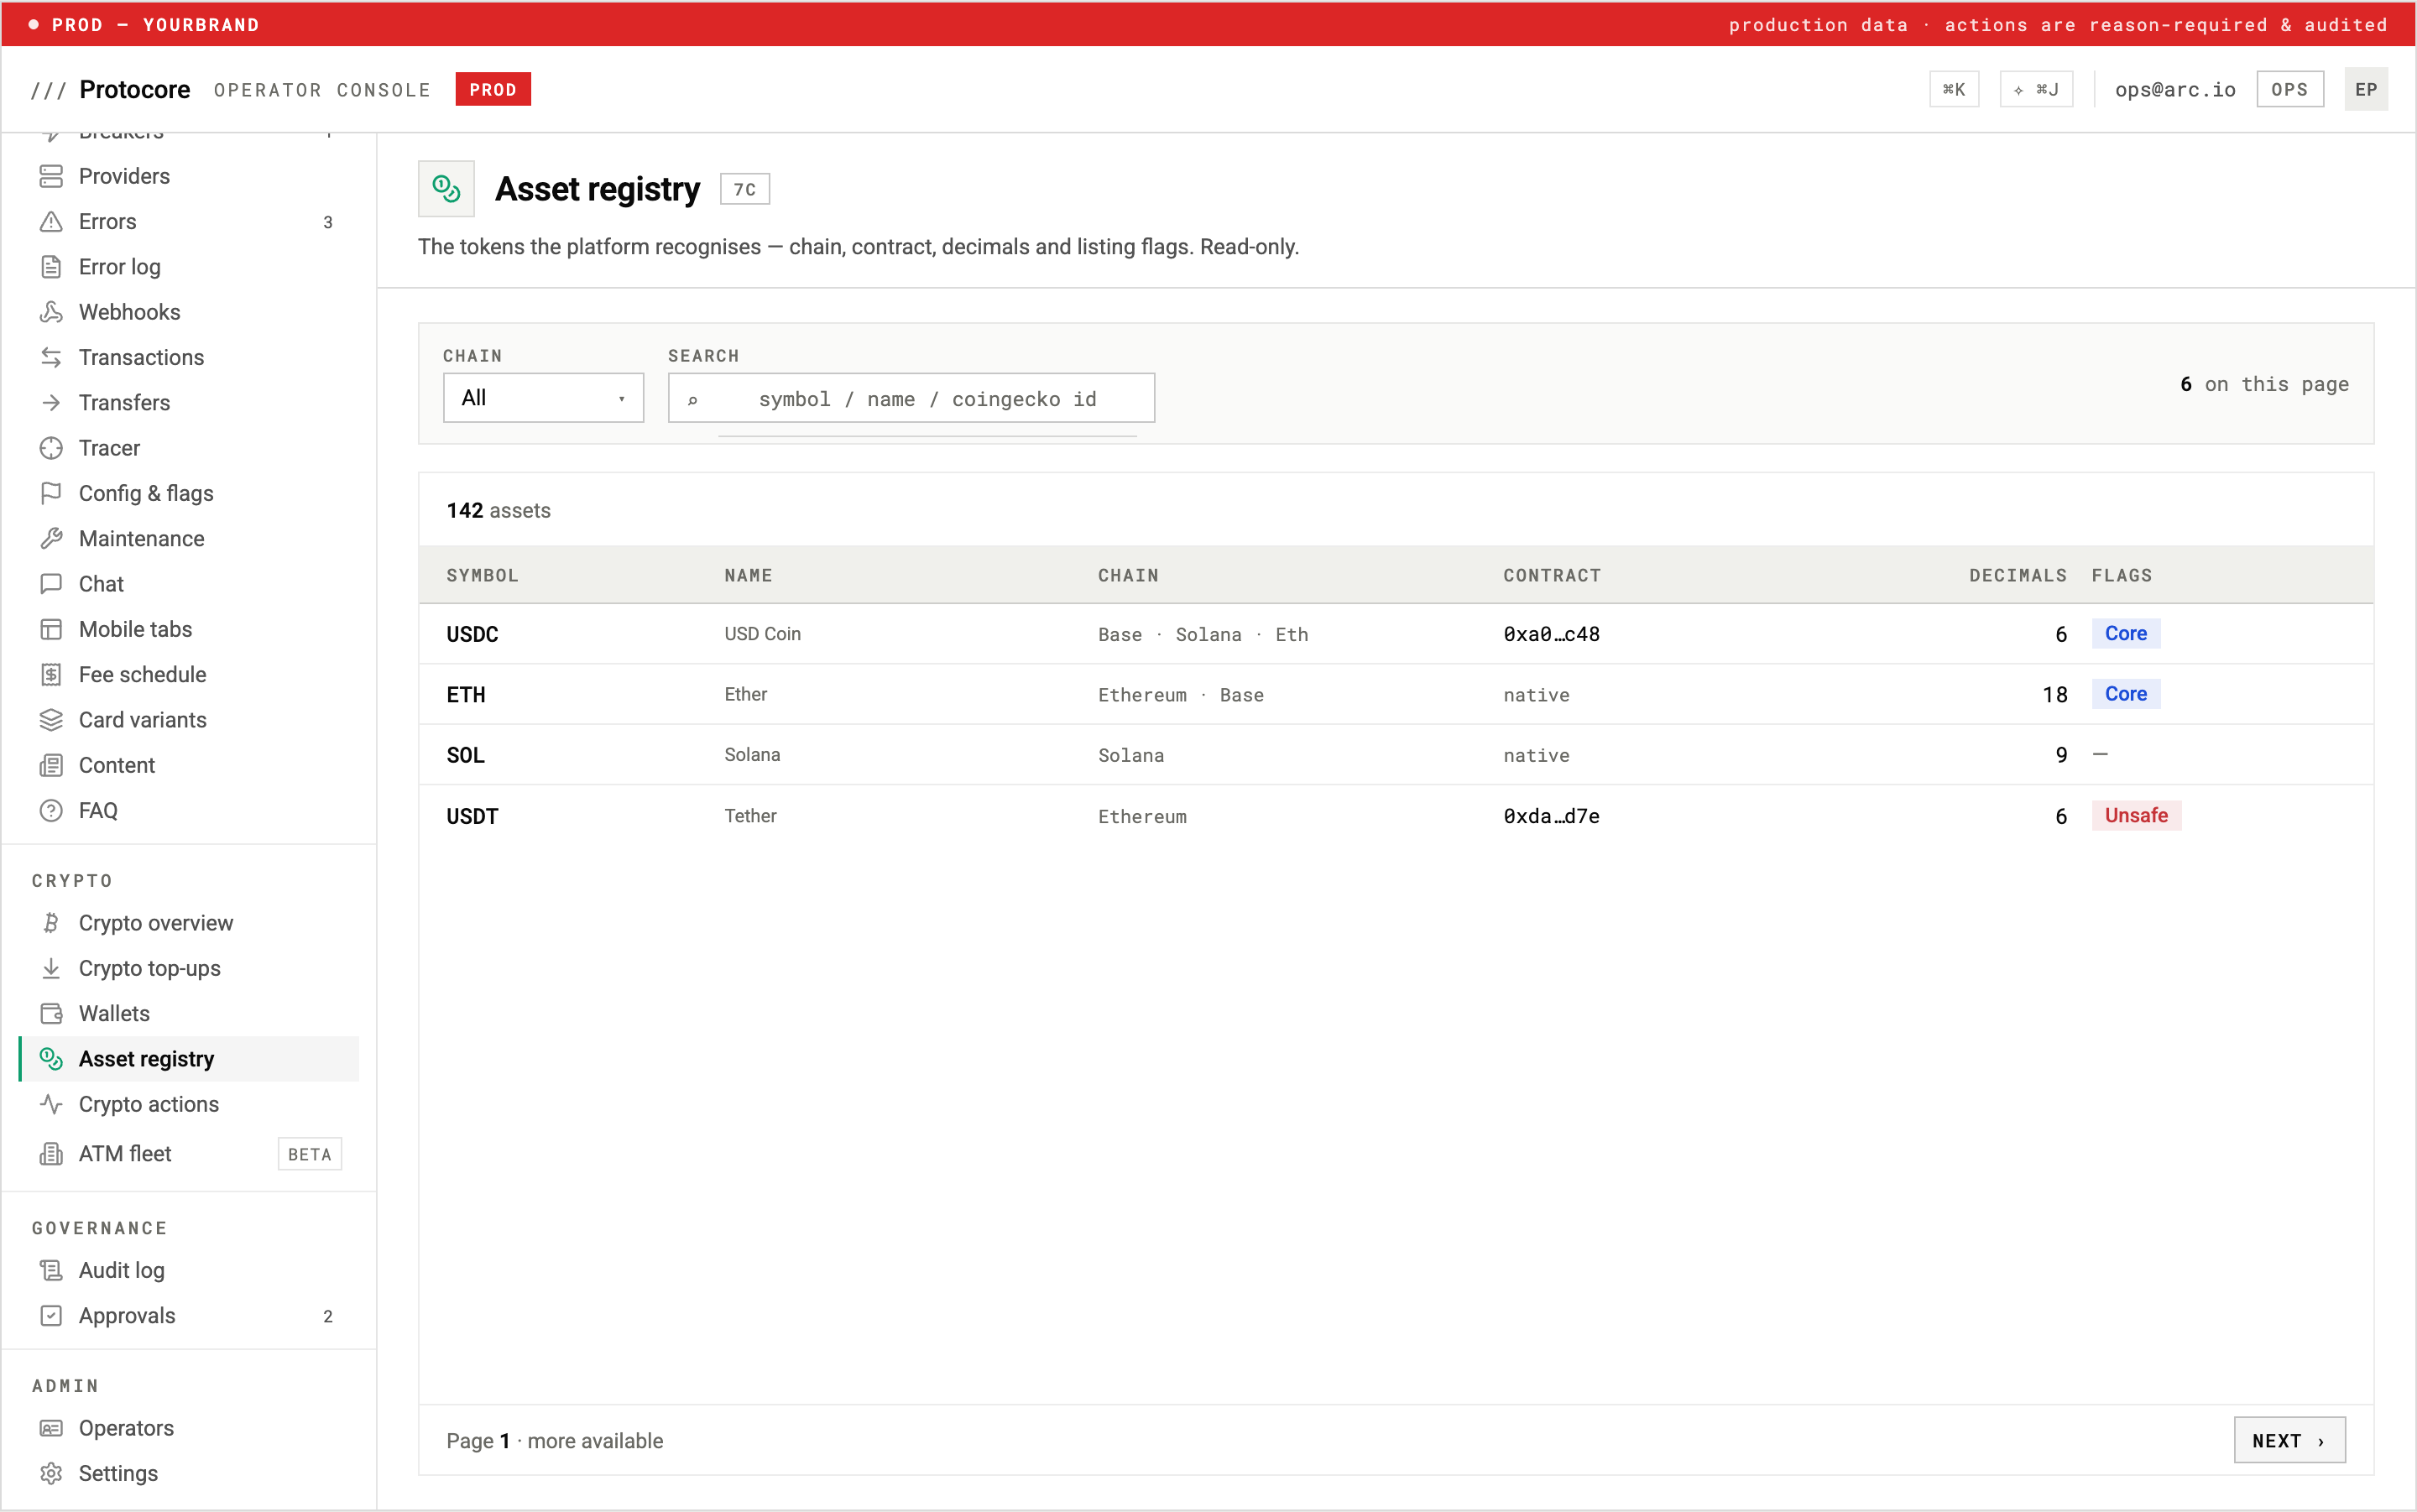The width and height of the screenshot is (2417, 1512).
Task: Go to the Next page
Action: [2289, 1440]
